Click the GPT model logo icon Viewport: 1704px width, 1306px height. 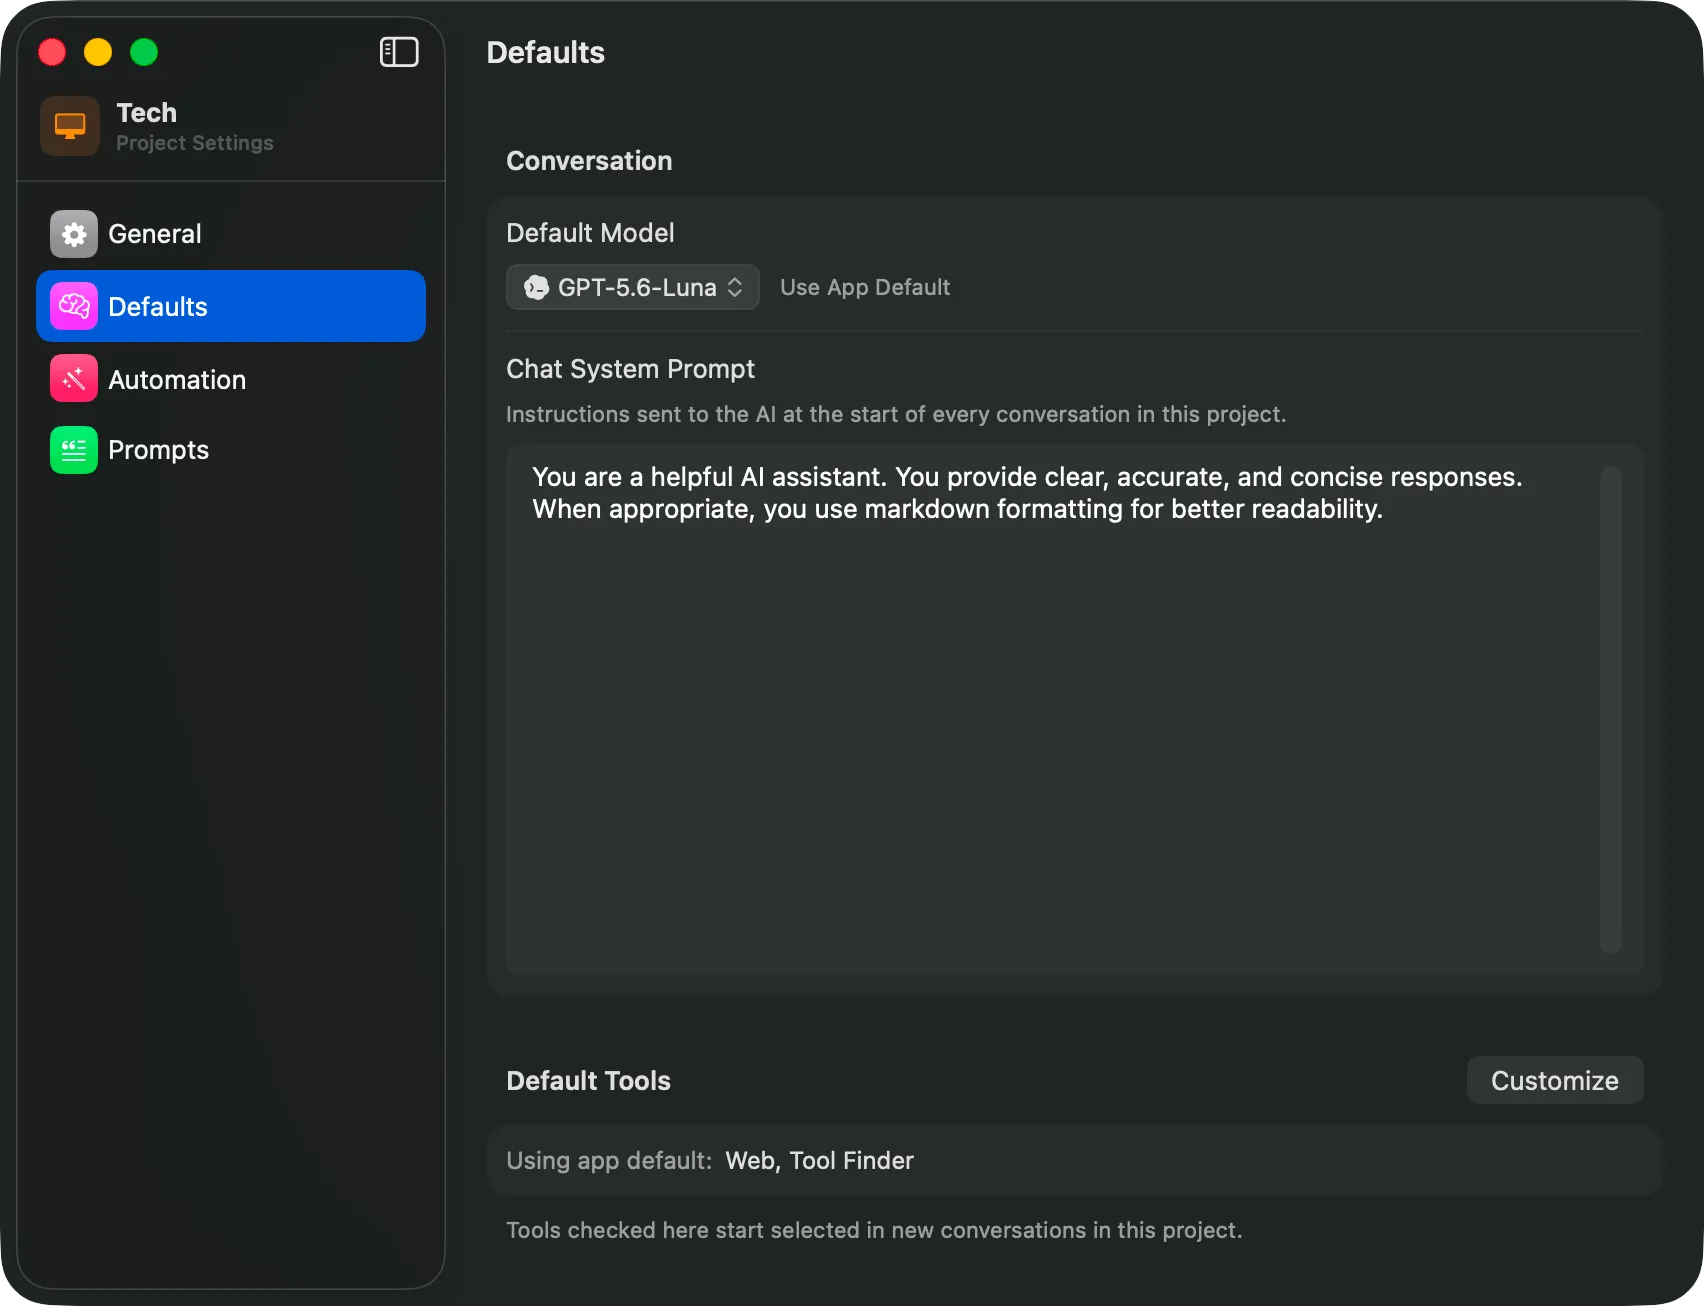coord(537,288)
